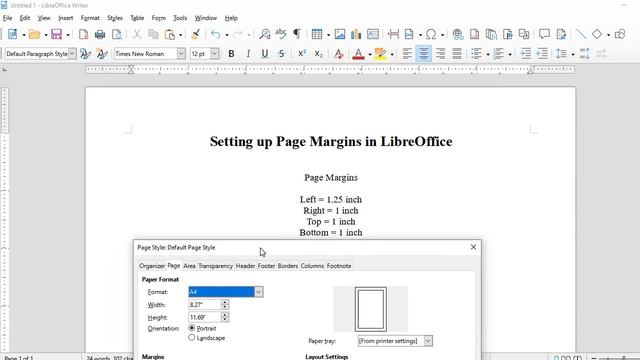Screen dimensions: 640x360
Task: Open Paragraph Style dropdown
Action: tap(72, 54)
